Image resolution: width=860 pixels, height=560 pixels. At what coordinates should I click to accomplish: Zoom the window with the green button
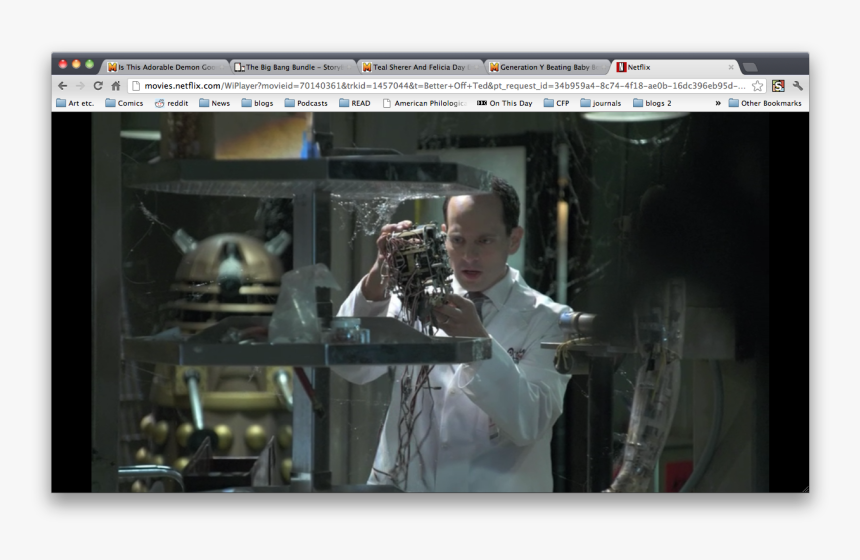pos(89,64)
